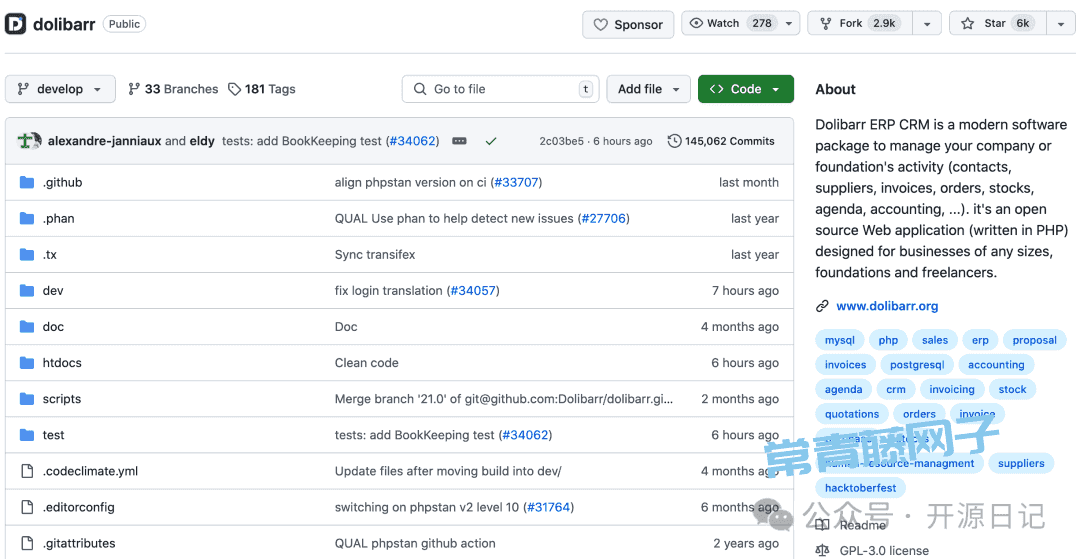1080x559 pixels.
Task: View 145,062 Commits history
Action: point(720,141)
